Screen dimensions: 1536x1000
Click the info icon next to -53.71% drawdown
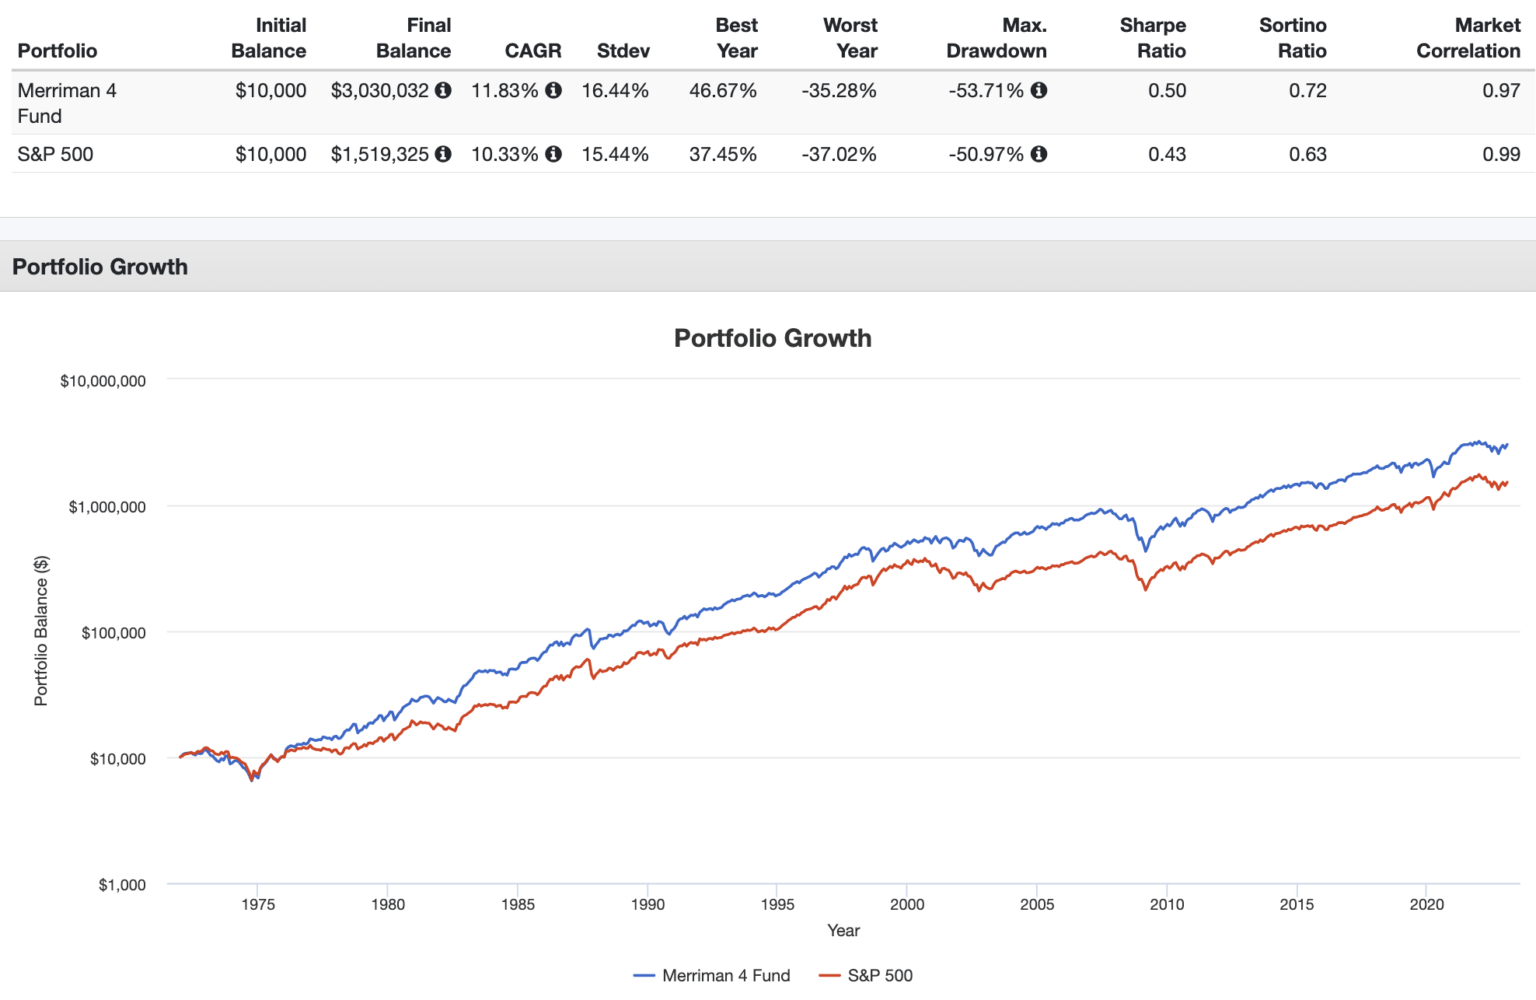1038,90
